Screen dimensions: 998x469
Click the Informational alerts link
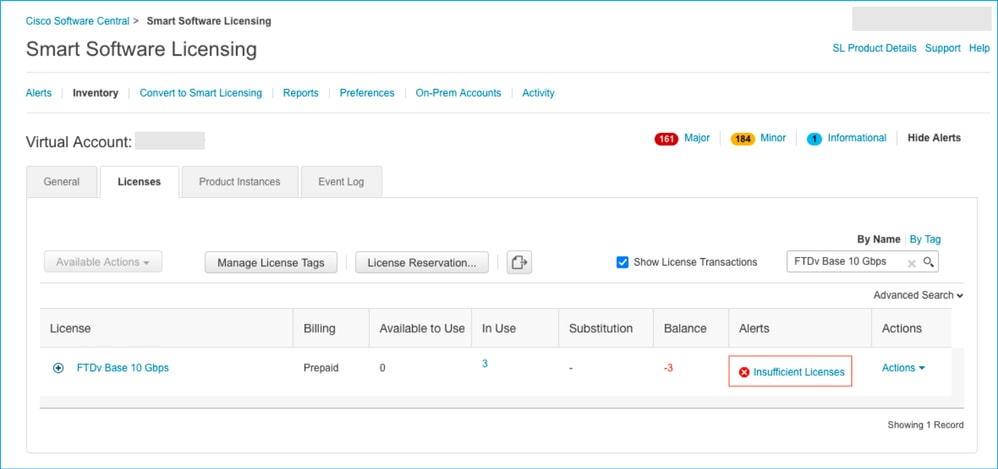click(x=857, y=138)
